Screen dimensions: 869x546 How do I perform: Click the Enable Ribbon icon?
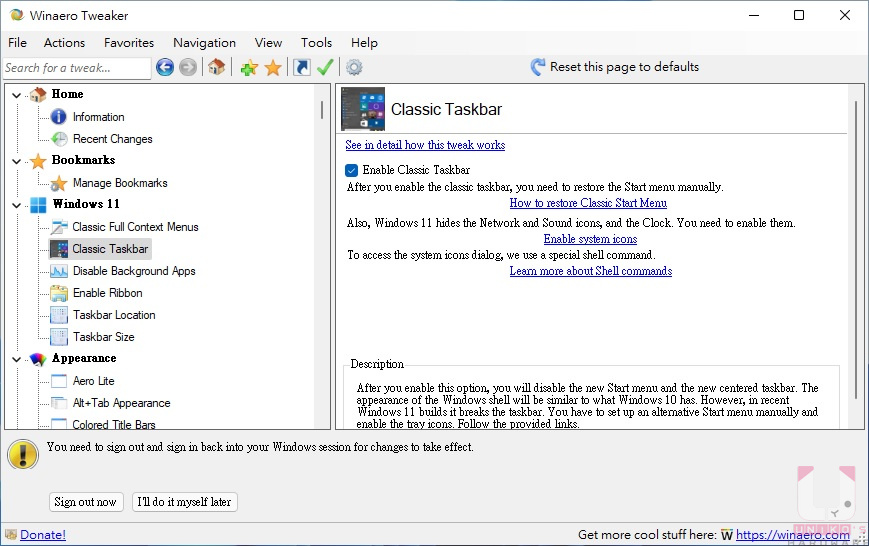coord(59,293)
